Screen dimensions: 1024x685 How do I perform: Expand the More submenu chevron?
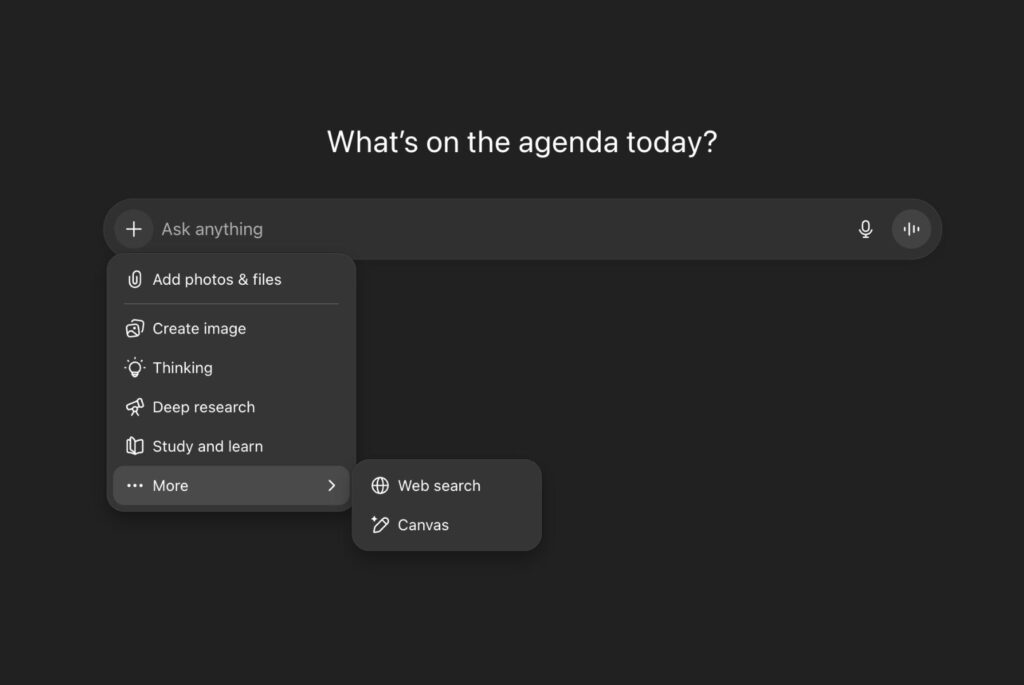331,486
